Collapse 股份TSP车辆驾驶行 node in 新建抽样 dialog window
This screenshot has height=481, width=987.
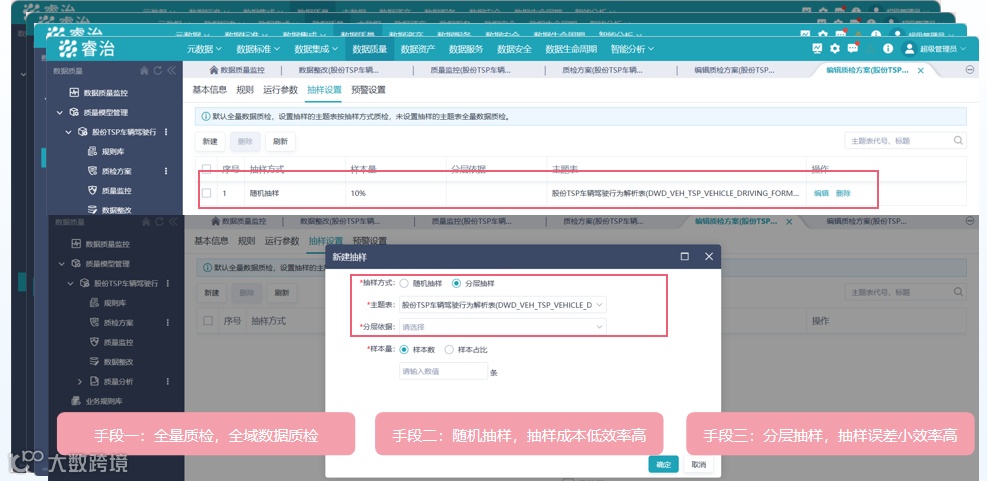pyautogui.click(x=70, y=283)
